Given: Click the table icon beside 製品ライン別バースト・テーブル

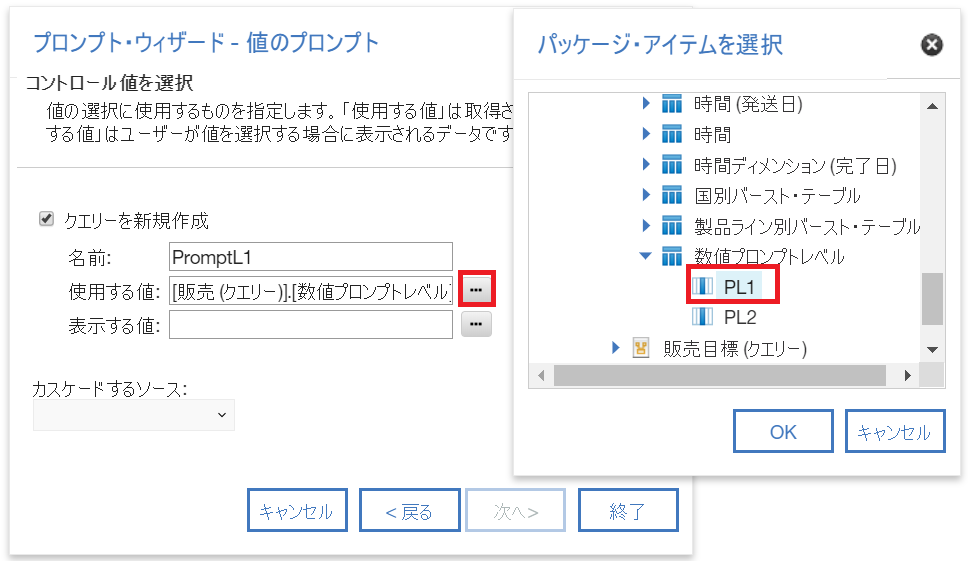Looking at the screenshot, I should click(x=672, y=226).
